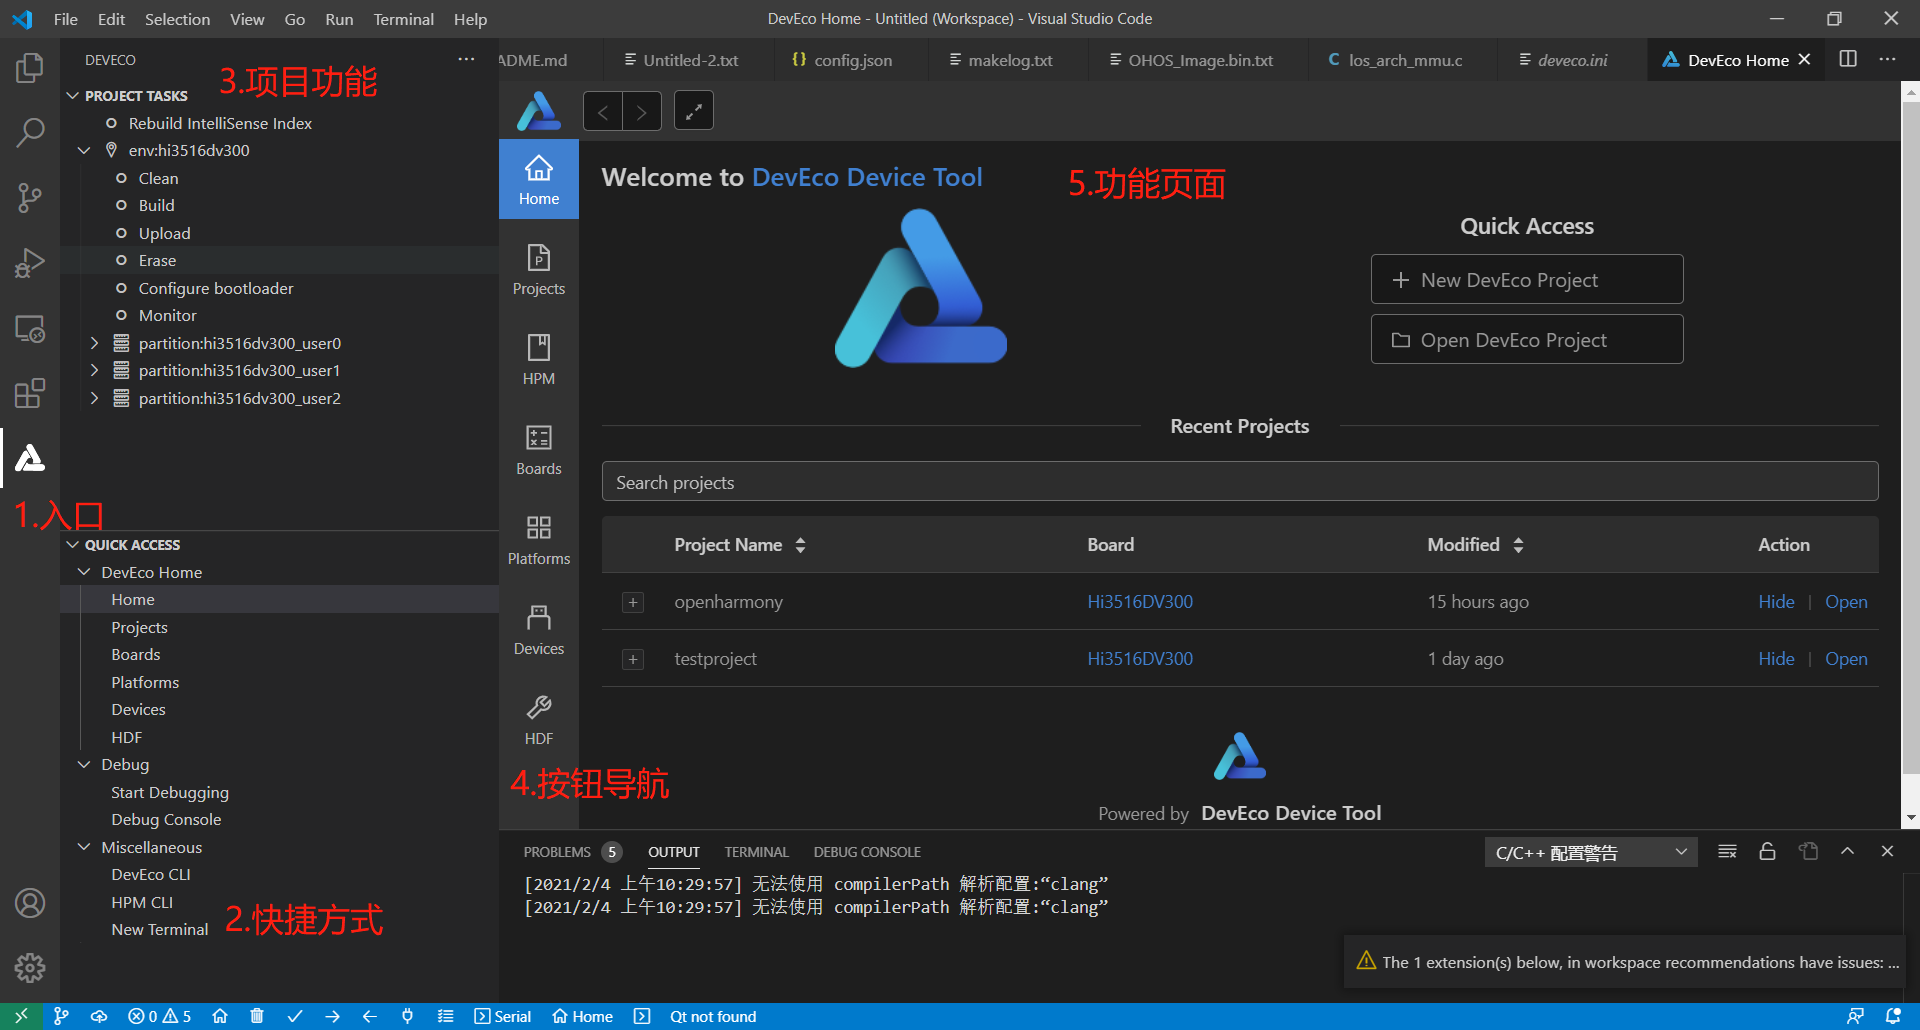Open the Terminal menu
This screenshot has width=1920, height=1030.
point(403,19)
